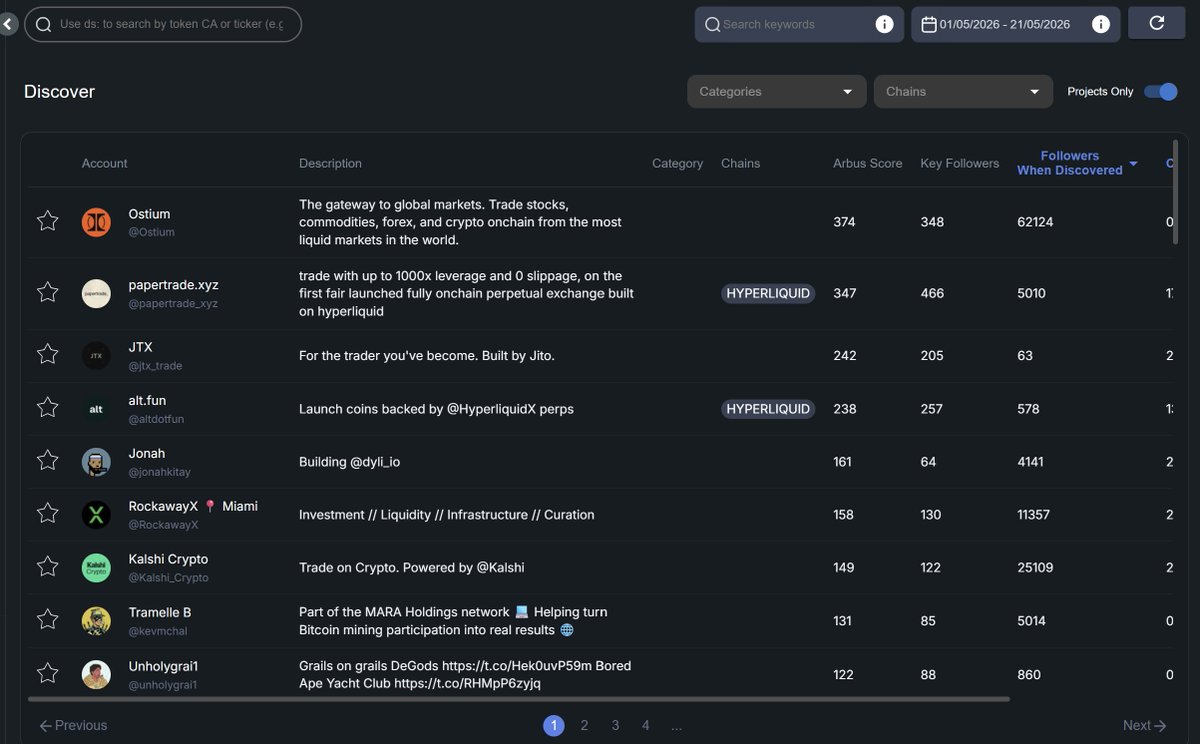Star the RockawayX account
Screen dimensions: 1200x744
(x=47, y=513)
